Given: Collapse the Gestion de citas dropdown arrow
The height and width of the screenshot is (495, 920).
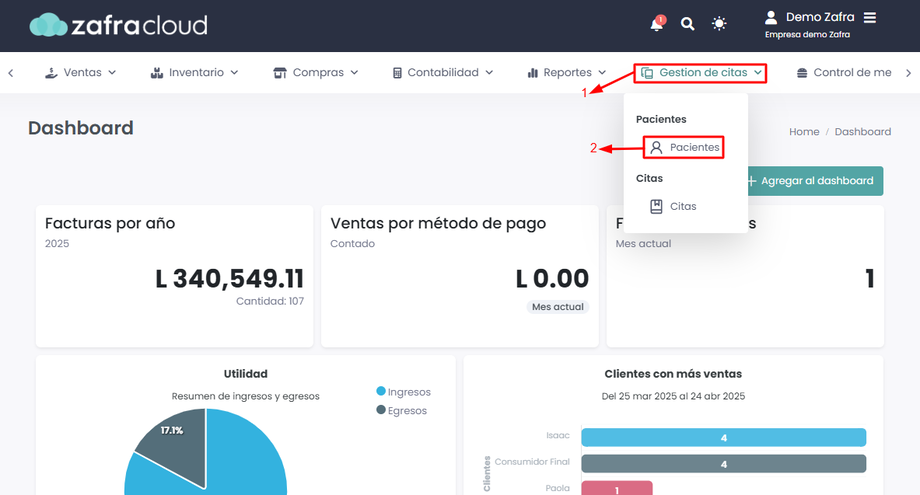Looking at the screenshot, I should (x=758, y=73).
